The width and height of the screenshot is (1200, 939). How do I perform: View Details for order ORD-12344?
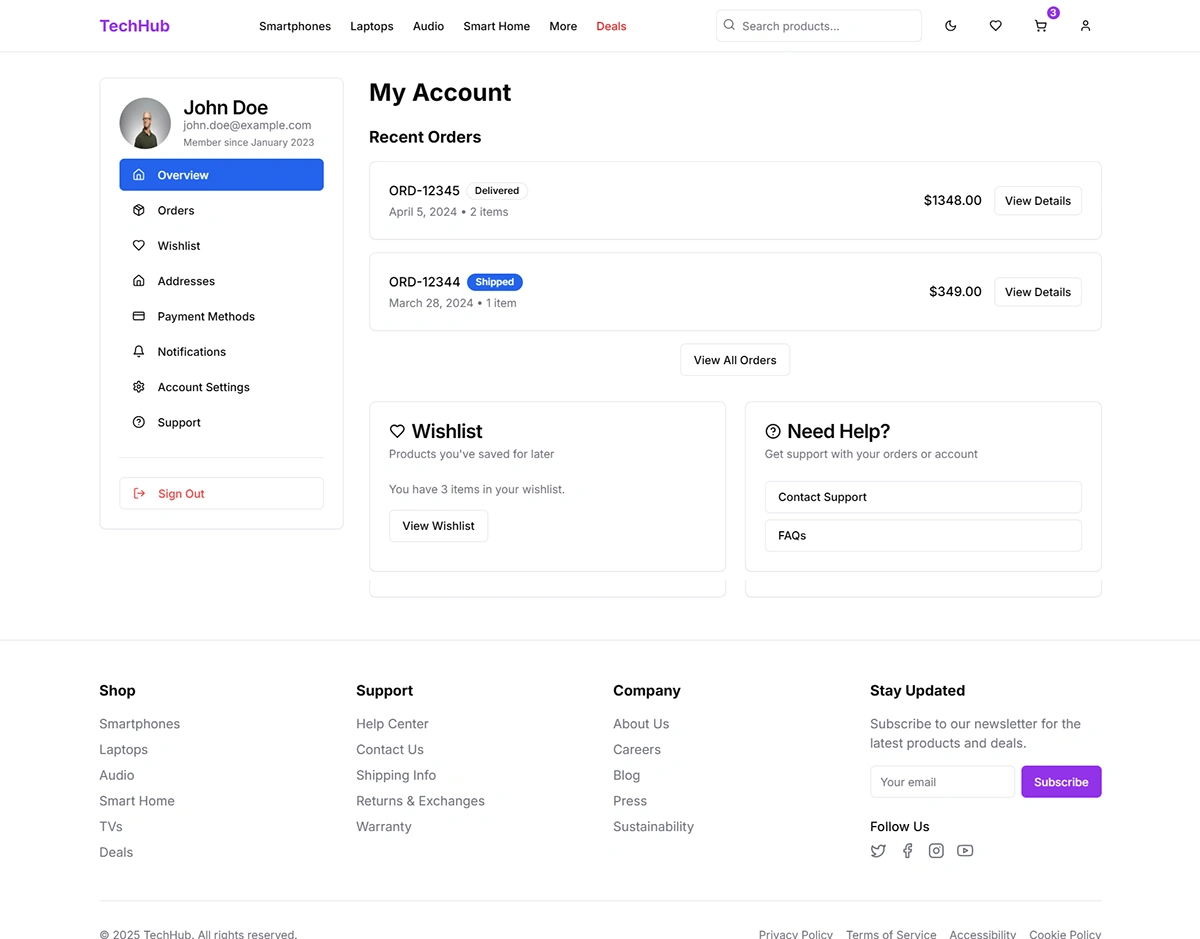(x=1038, y=292)
